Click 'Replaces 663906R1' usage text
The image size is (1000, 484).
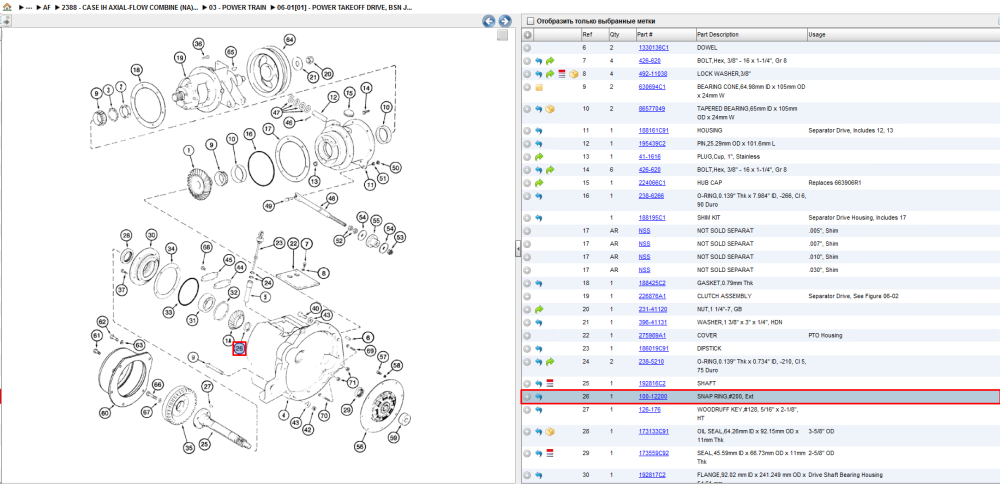[x=835, y=182]
